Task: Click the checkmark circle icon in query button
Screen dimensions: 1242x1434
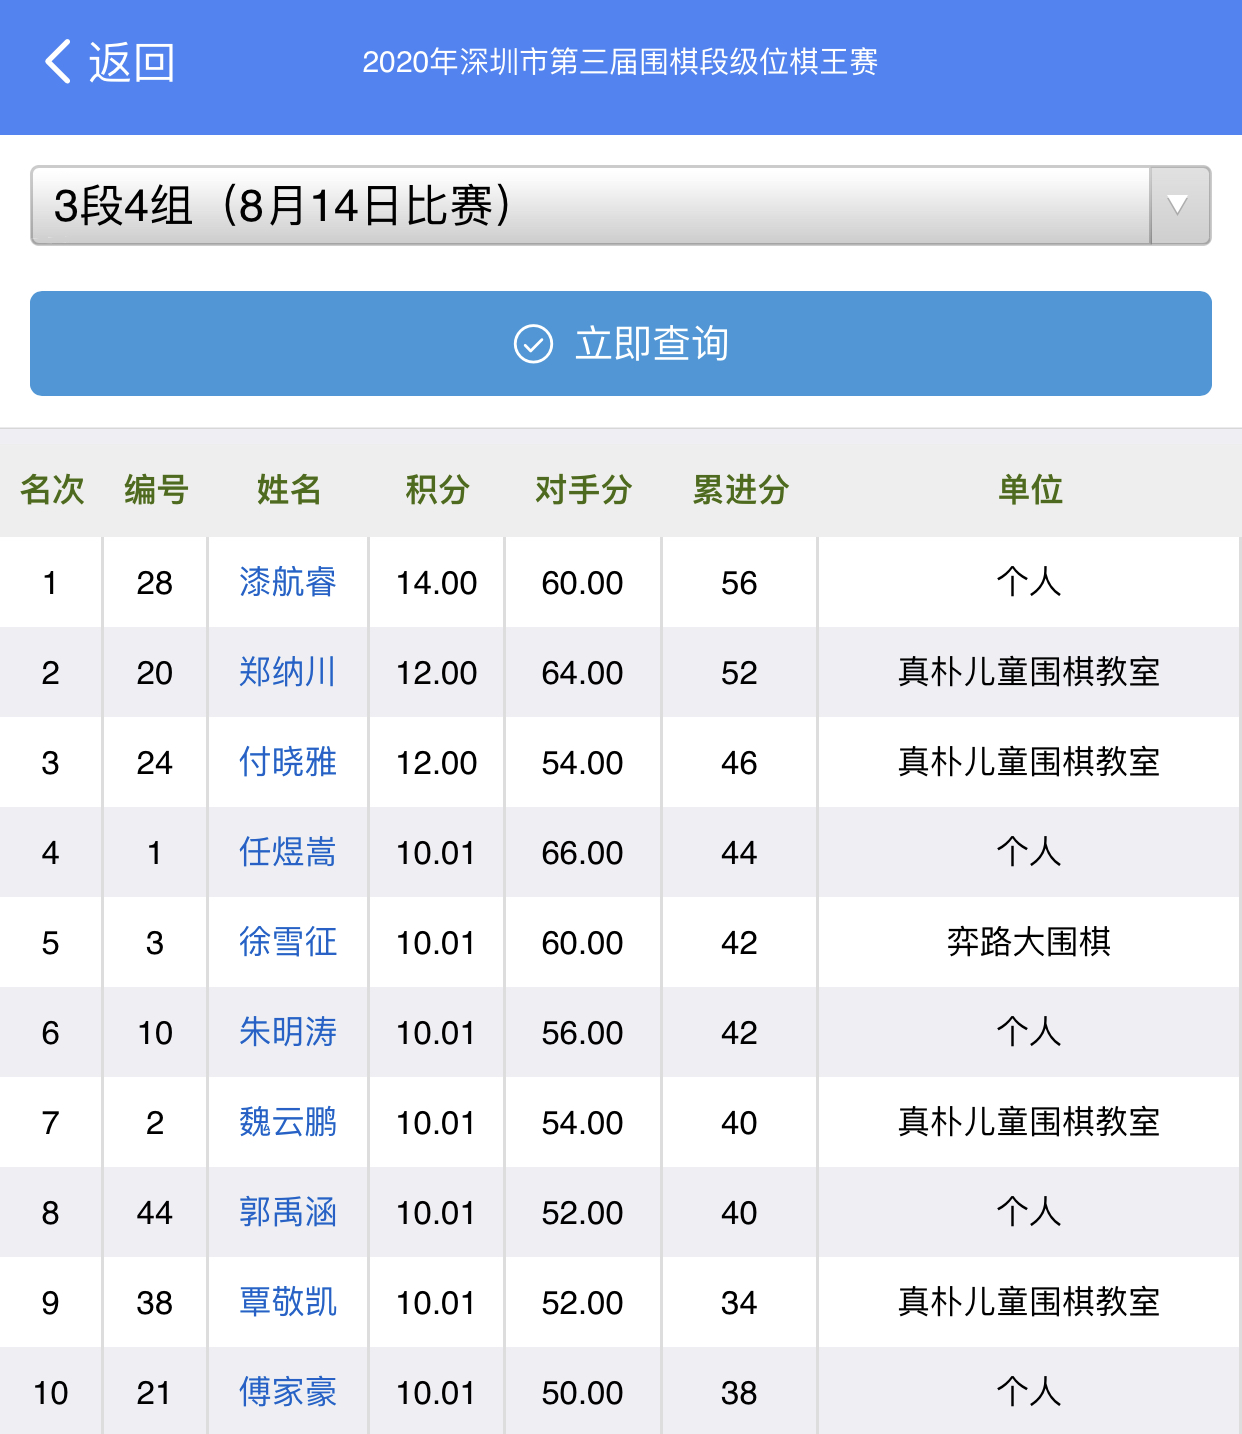Action: click(x=533, y=344)
